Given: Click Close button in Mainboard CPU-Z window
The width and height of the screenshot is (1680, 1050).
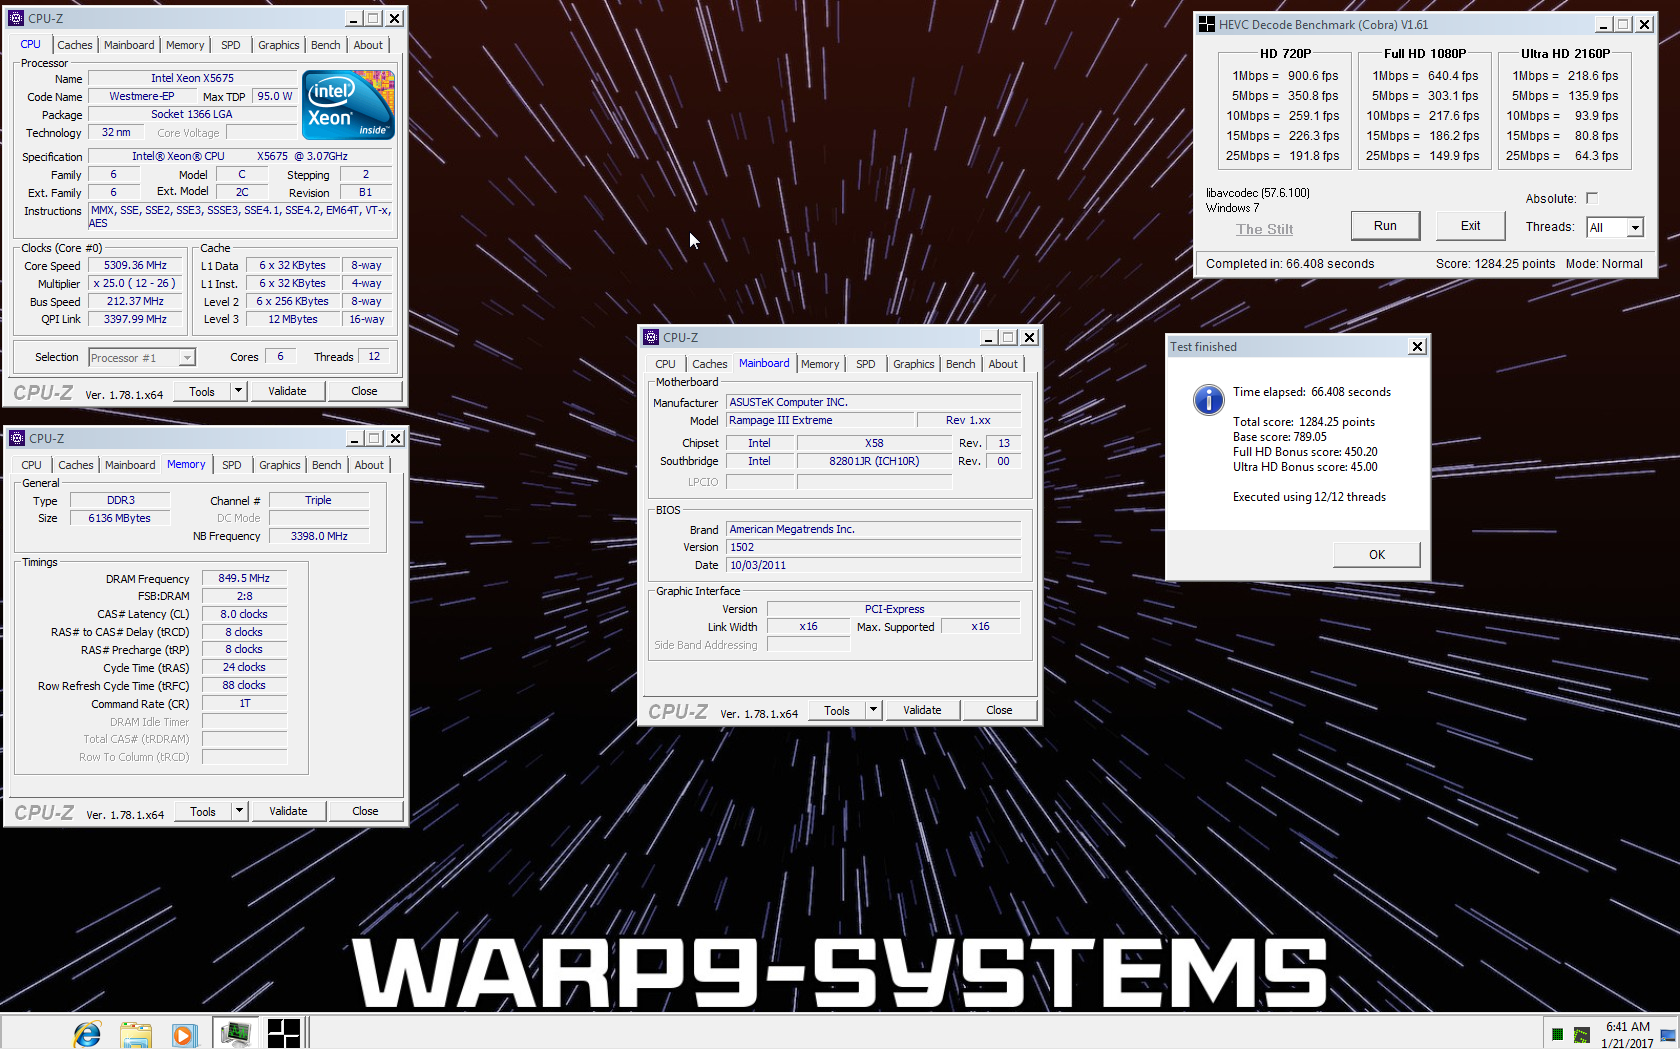Looking at the screenshot, I should click(999, 710).
